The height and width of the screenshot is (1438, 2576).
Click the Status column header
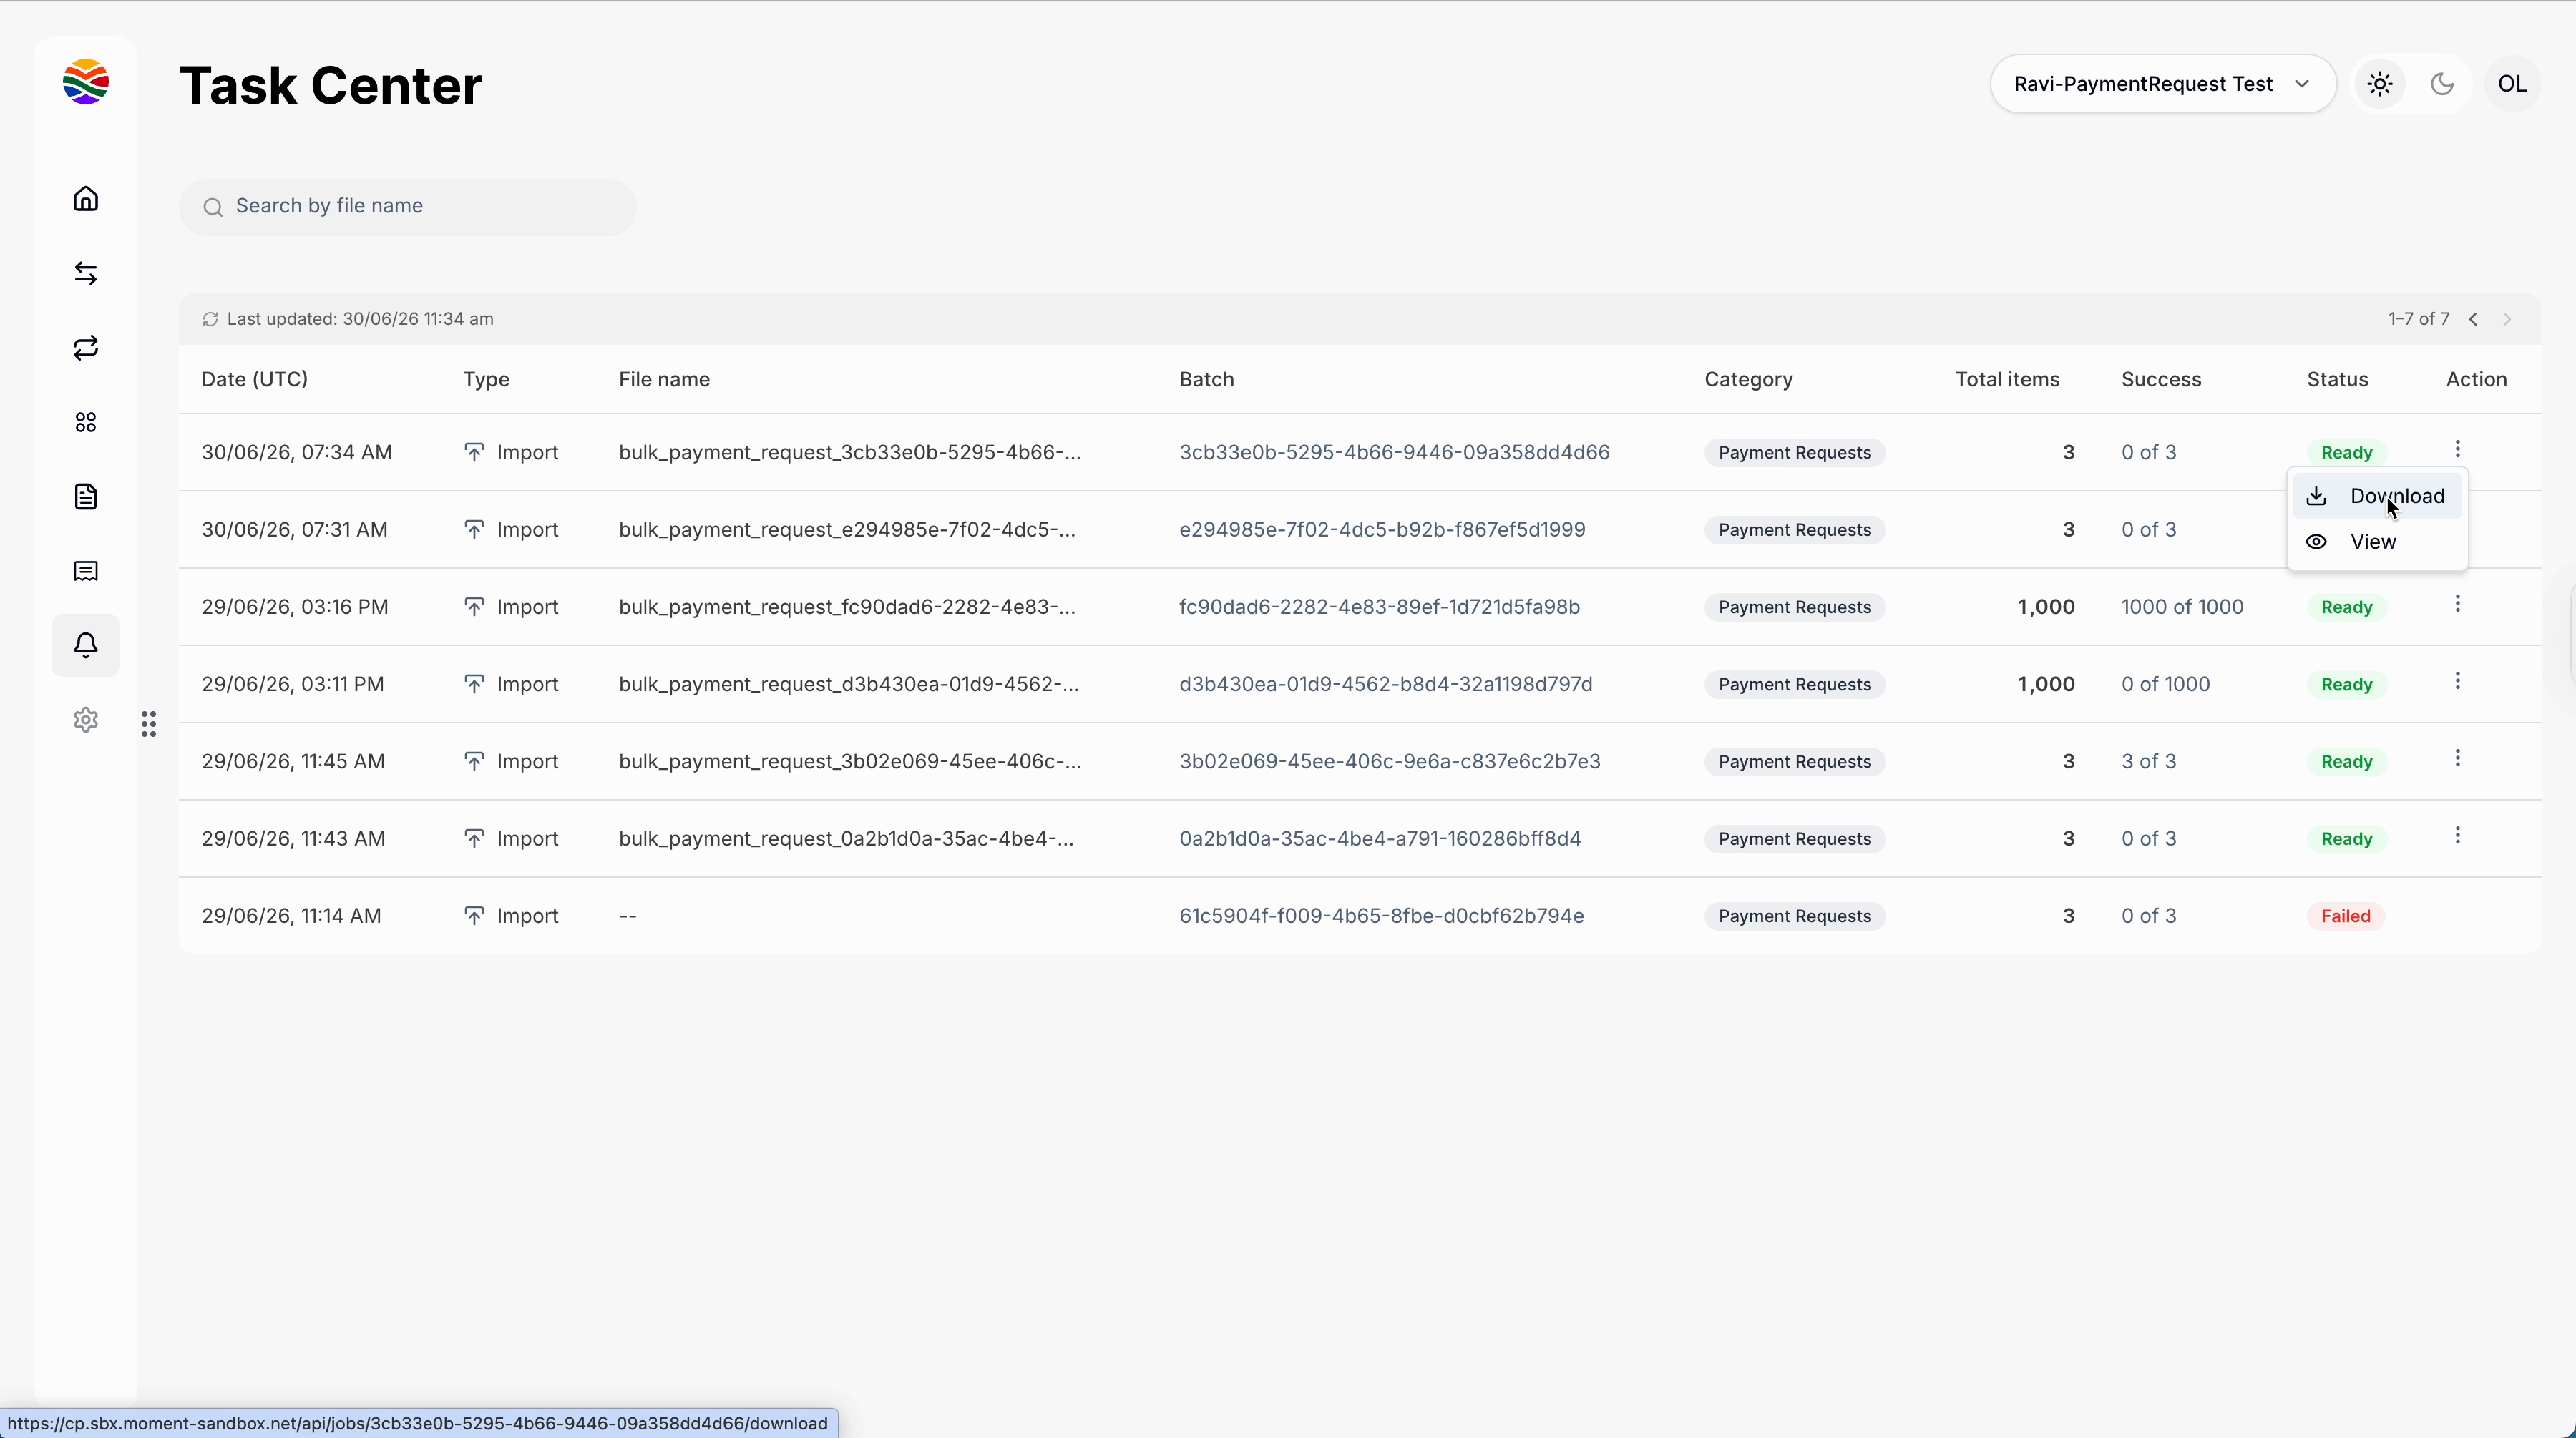click(2337, 379)
